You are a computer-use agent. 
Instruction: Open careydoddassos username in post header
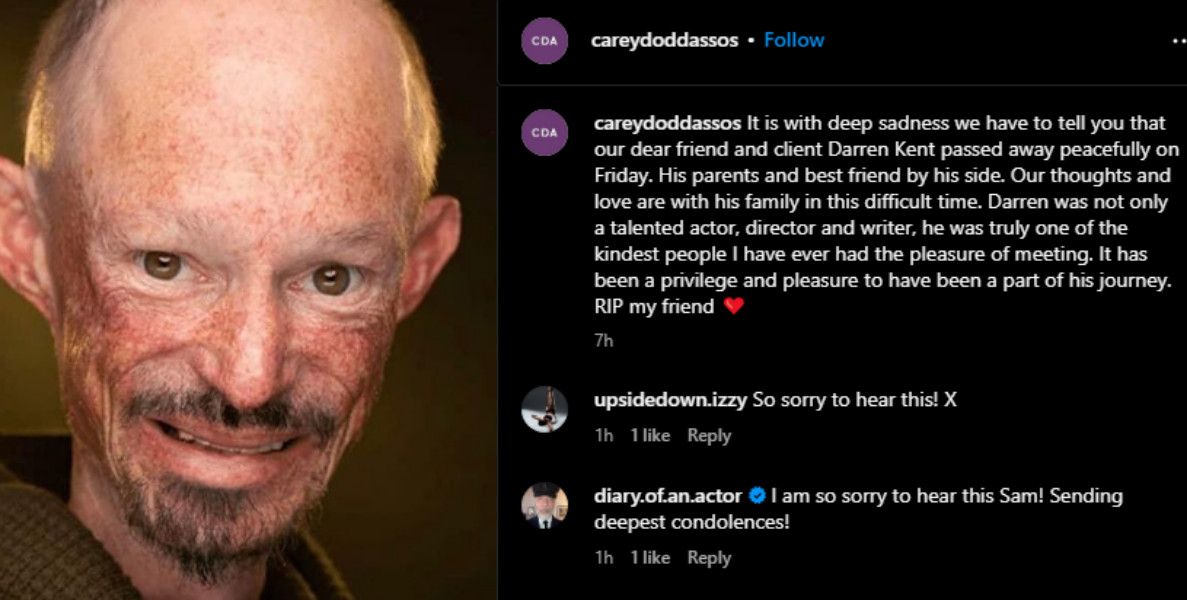pyautogui.click(x=665, y=40)
